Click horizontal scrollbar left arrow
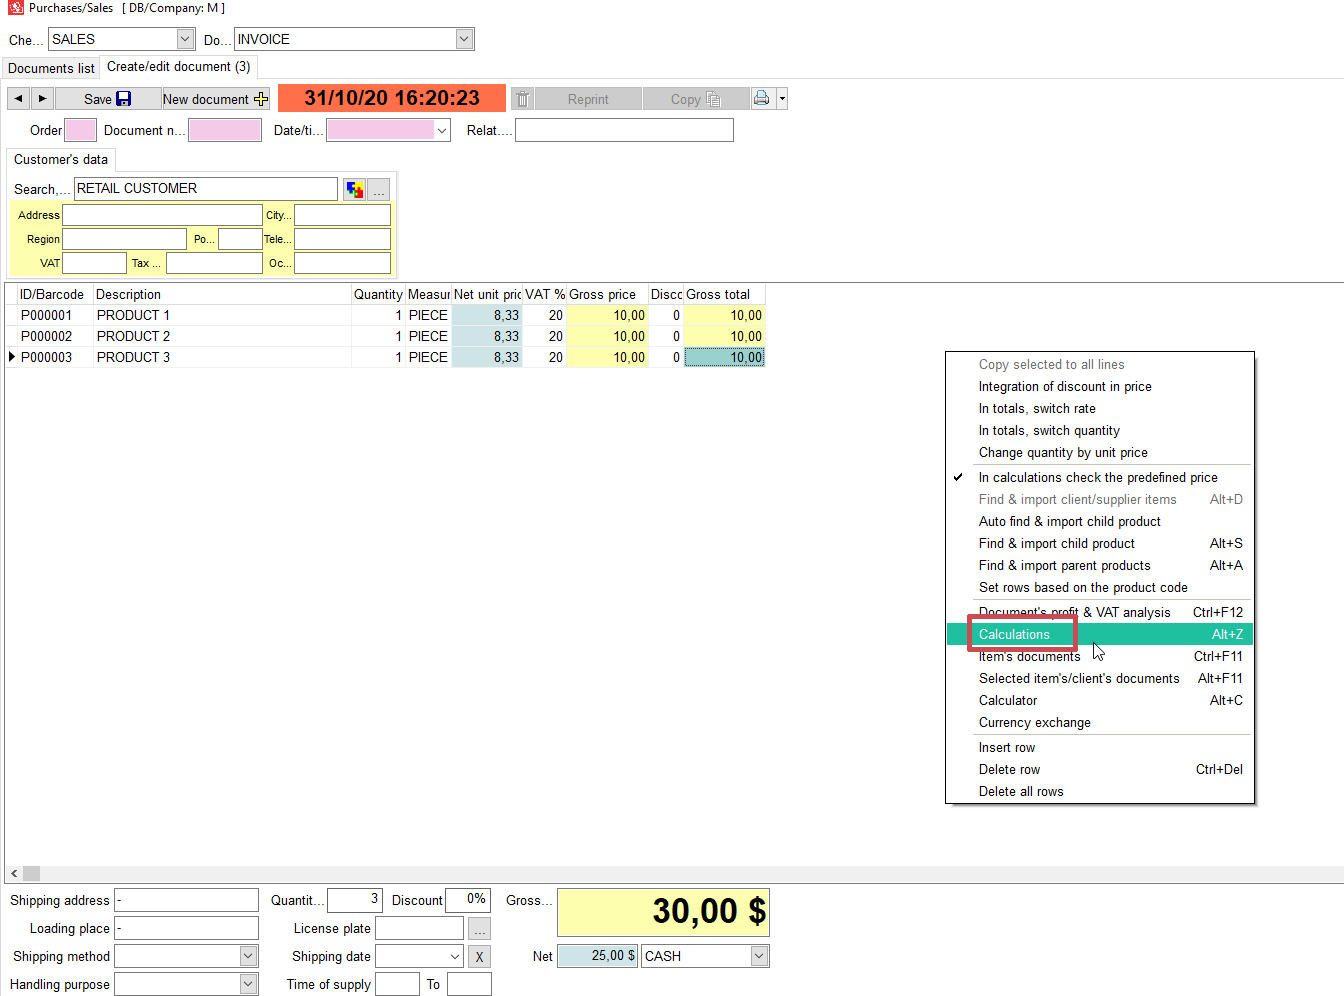Image resolution: width=1344 pixels, height=996 pixels. click(x=14, y=873)
